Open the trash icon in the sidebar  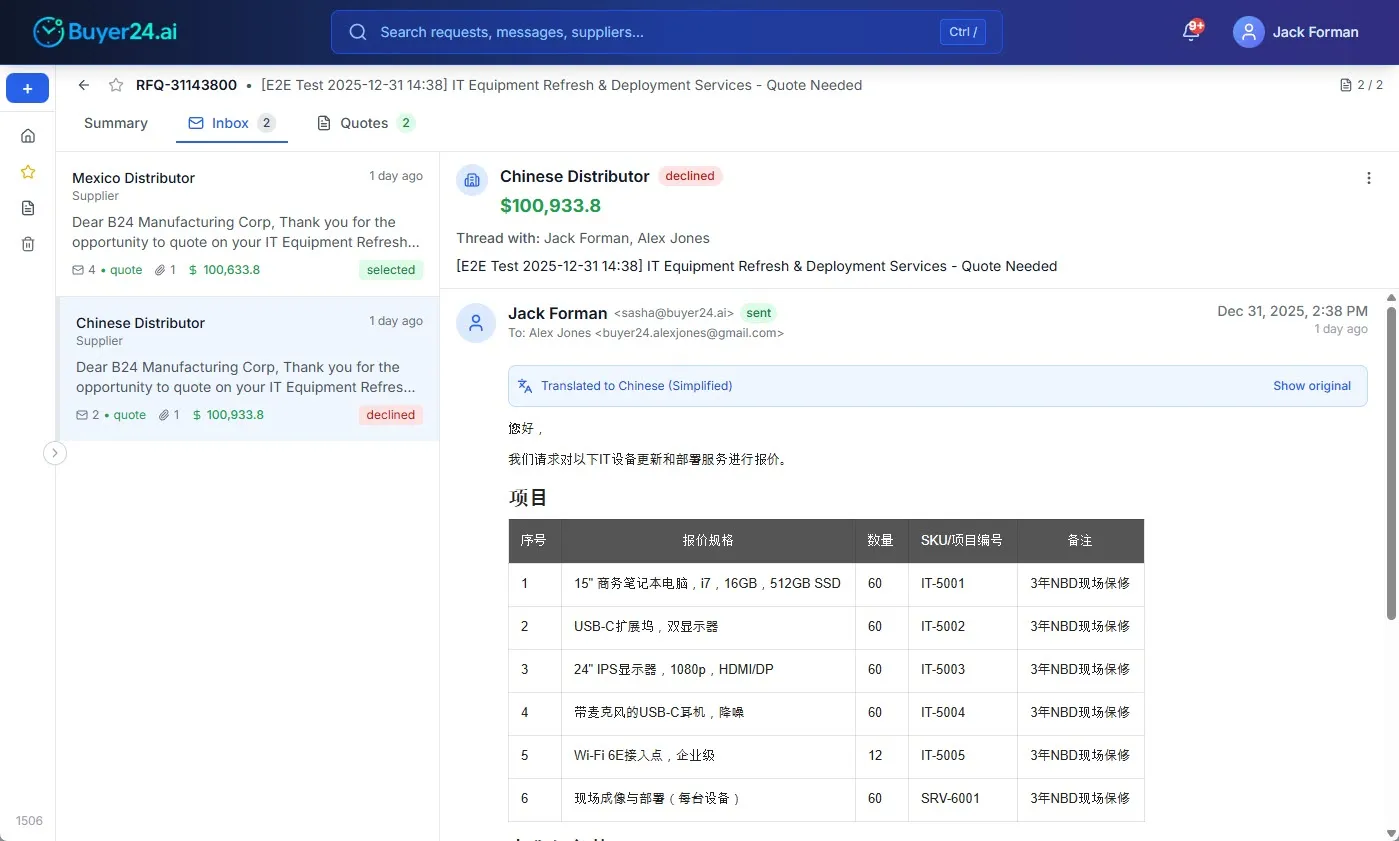(27, 243)
